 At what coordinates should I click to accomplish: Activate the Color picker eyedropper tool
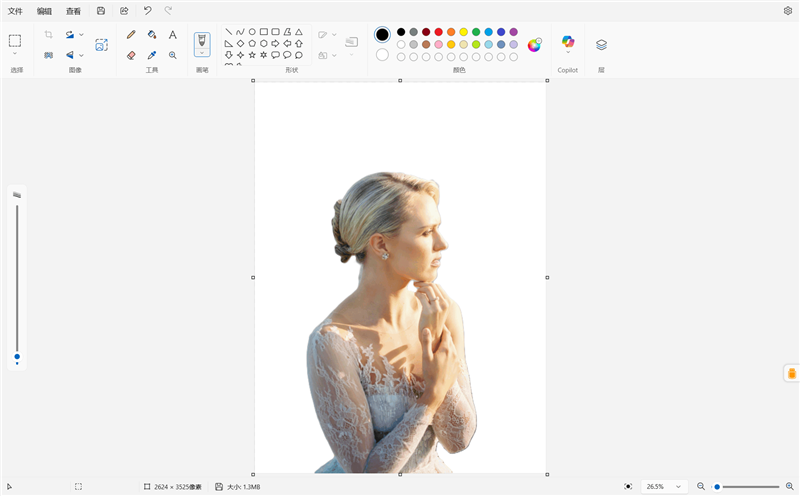(152, 55)
